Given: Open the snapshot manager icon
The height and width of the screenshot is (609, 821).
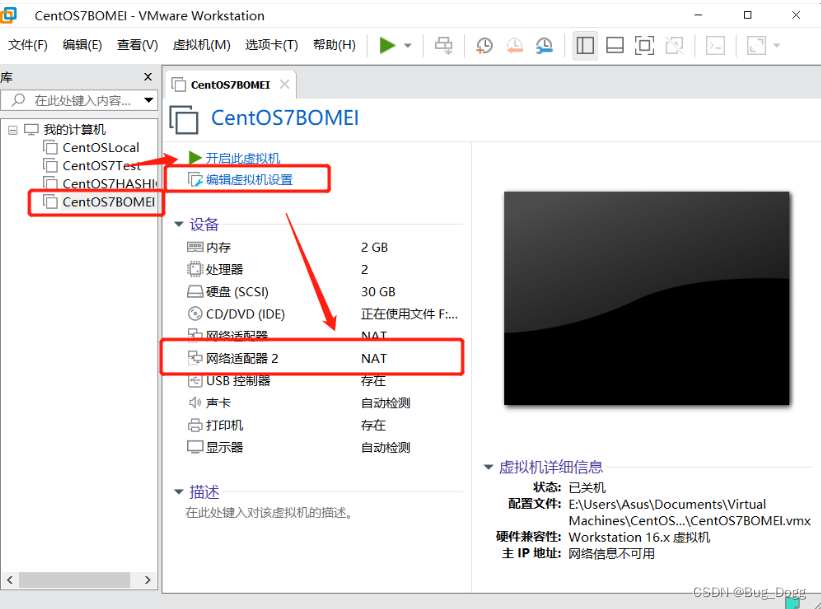Looking at the screenshot, I should click(x=545, y=46).
